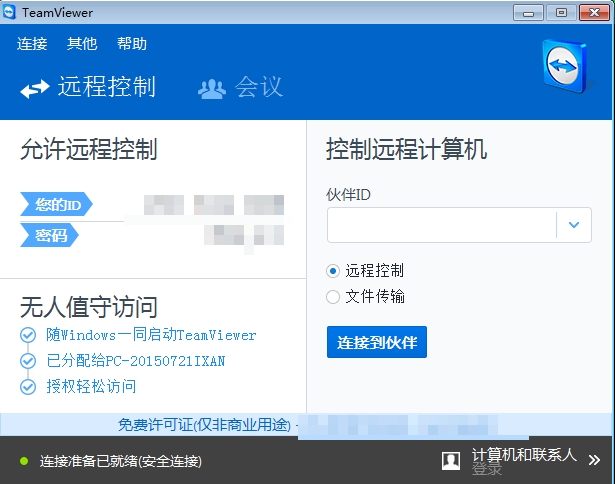
Task: Click 连接准备已就绪(安全连接) status text
Action: click(x=121, y=461)
